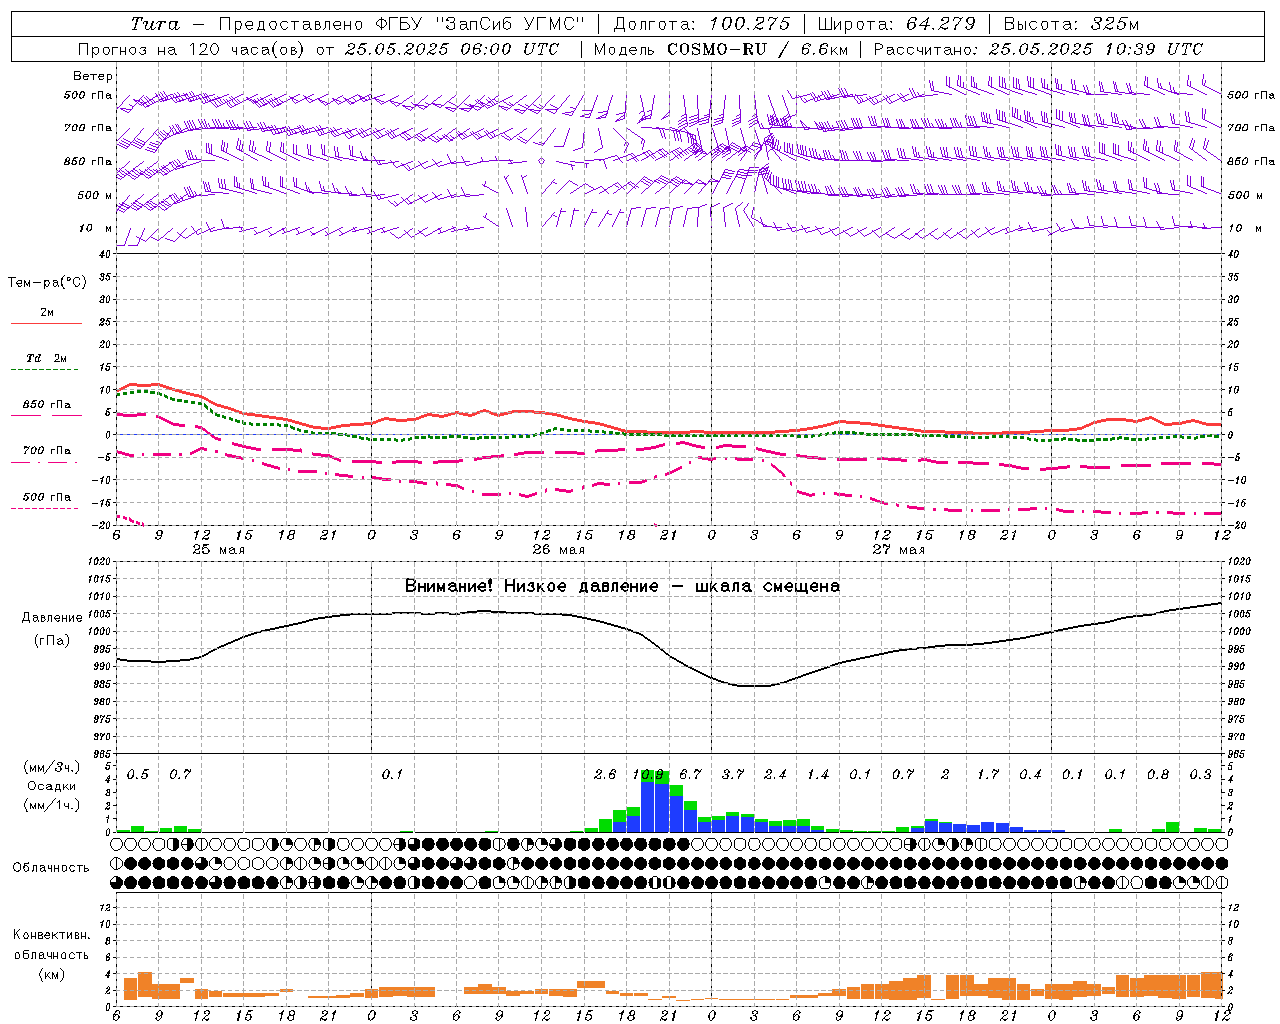Click the red "2м" temperature legend line

click(46, 323)
